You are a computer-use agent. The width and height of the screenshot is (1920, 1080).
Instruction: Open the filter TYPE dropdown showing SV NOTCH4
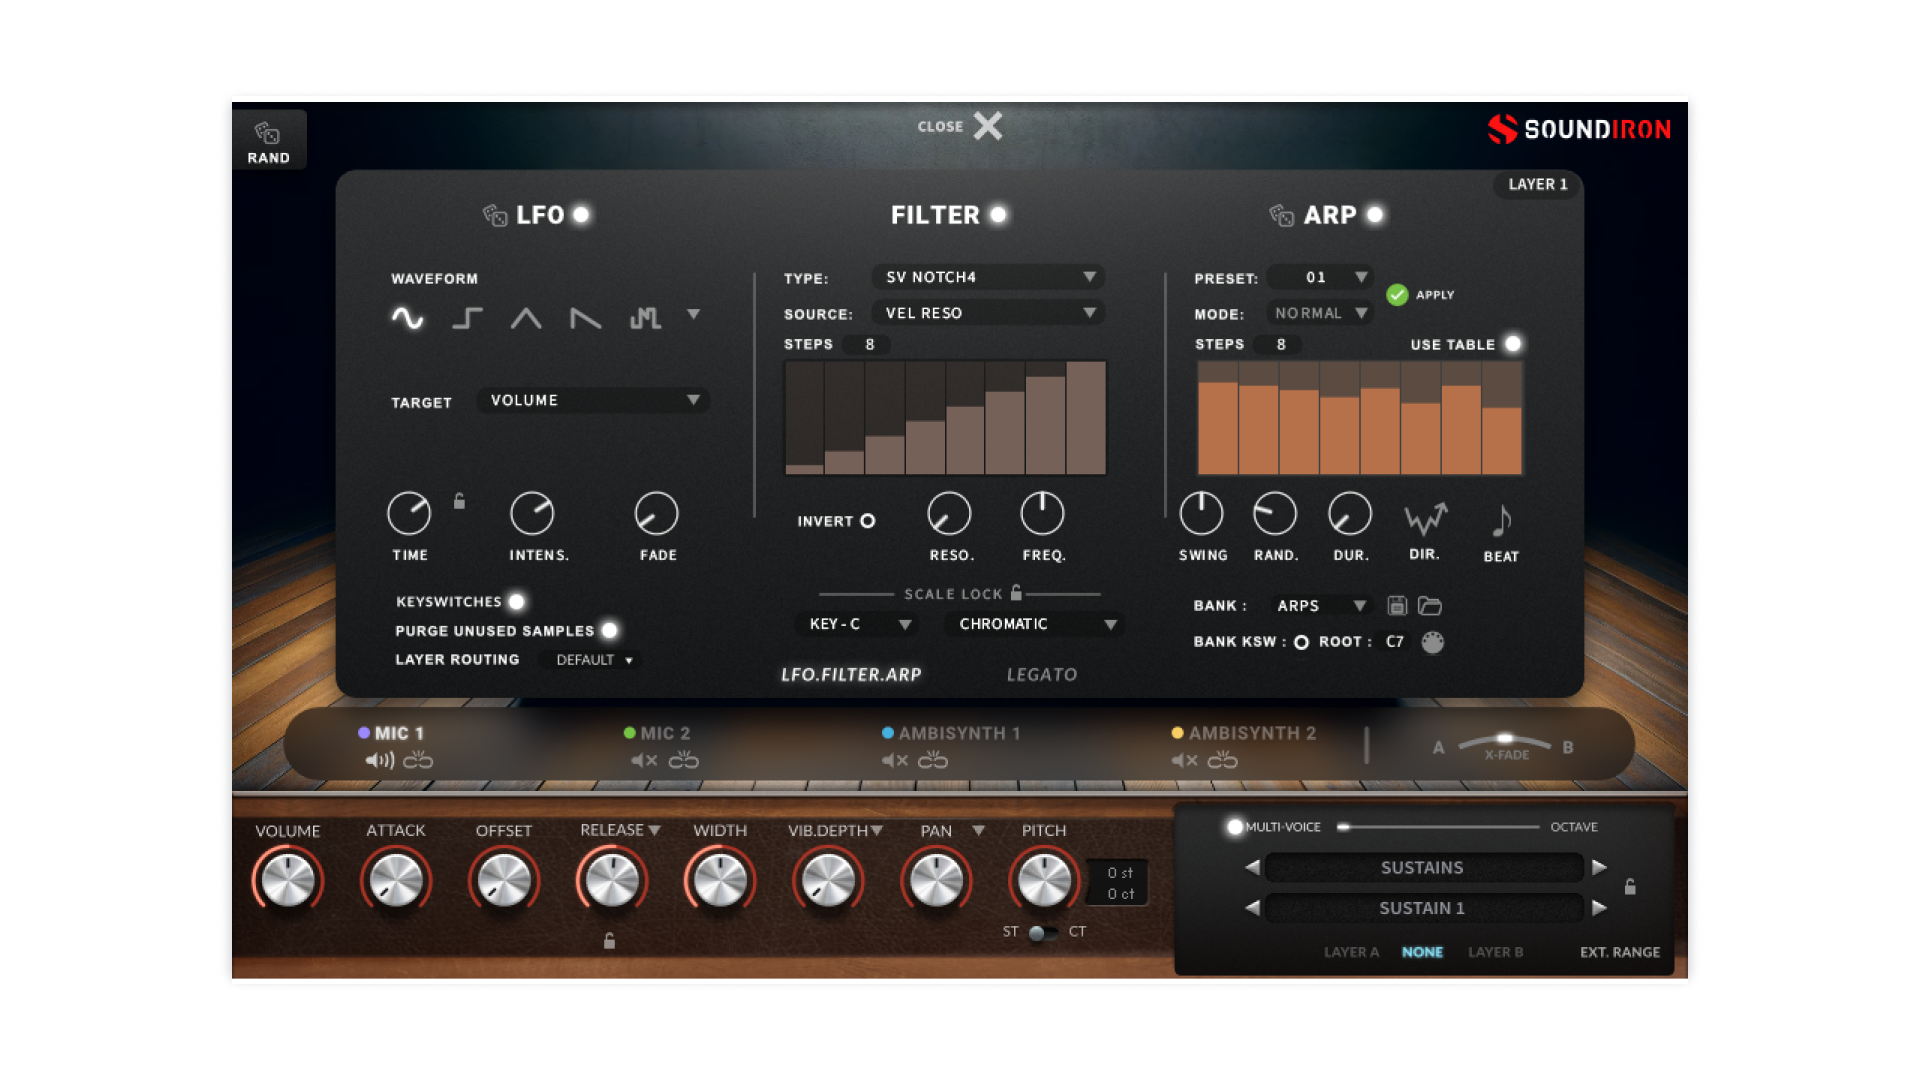(988, 277)
